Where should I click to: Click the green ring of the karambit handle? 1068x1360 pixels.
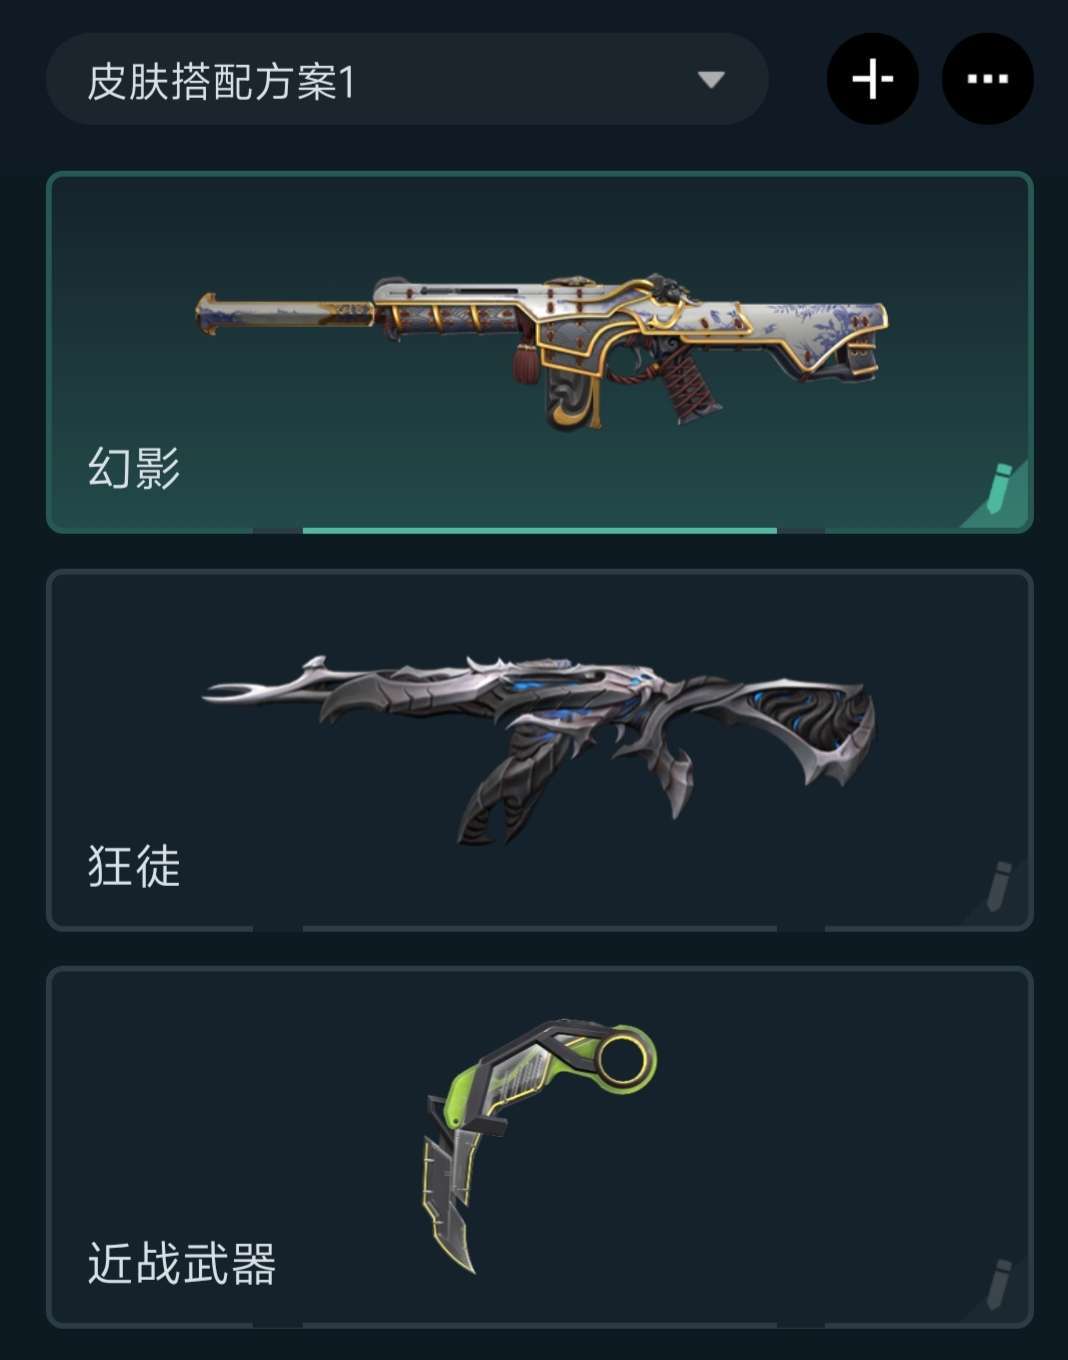click(623, 1060)
